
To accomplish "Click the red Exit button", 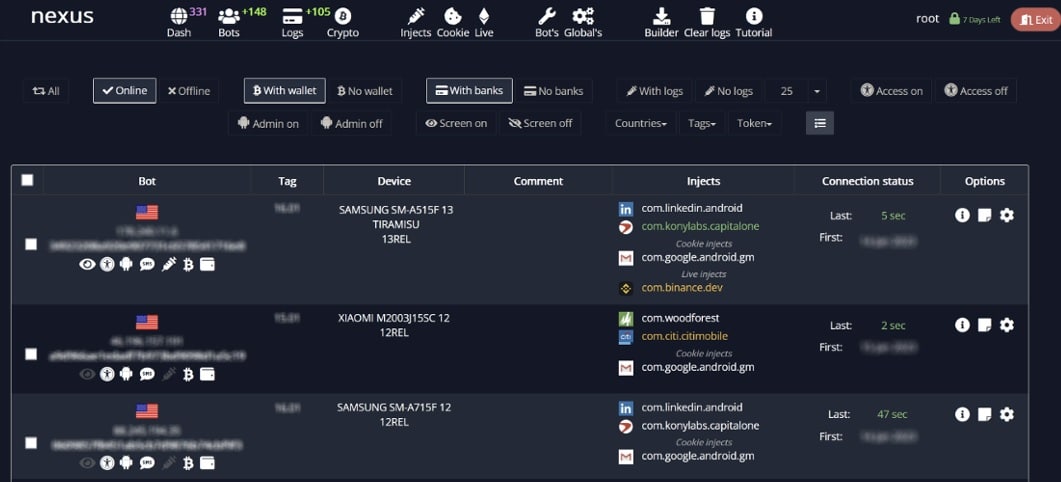I will tap(1035, 20).
